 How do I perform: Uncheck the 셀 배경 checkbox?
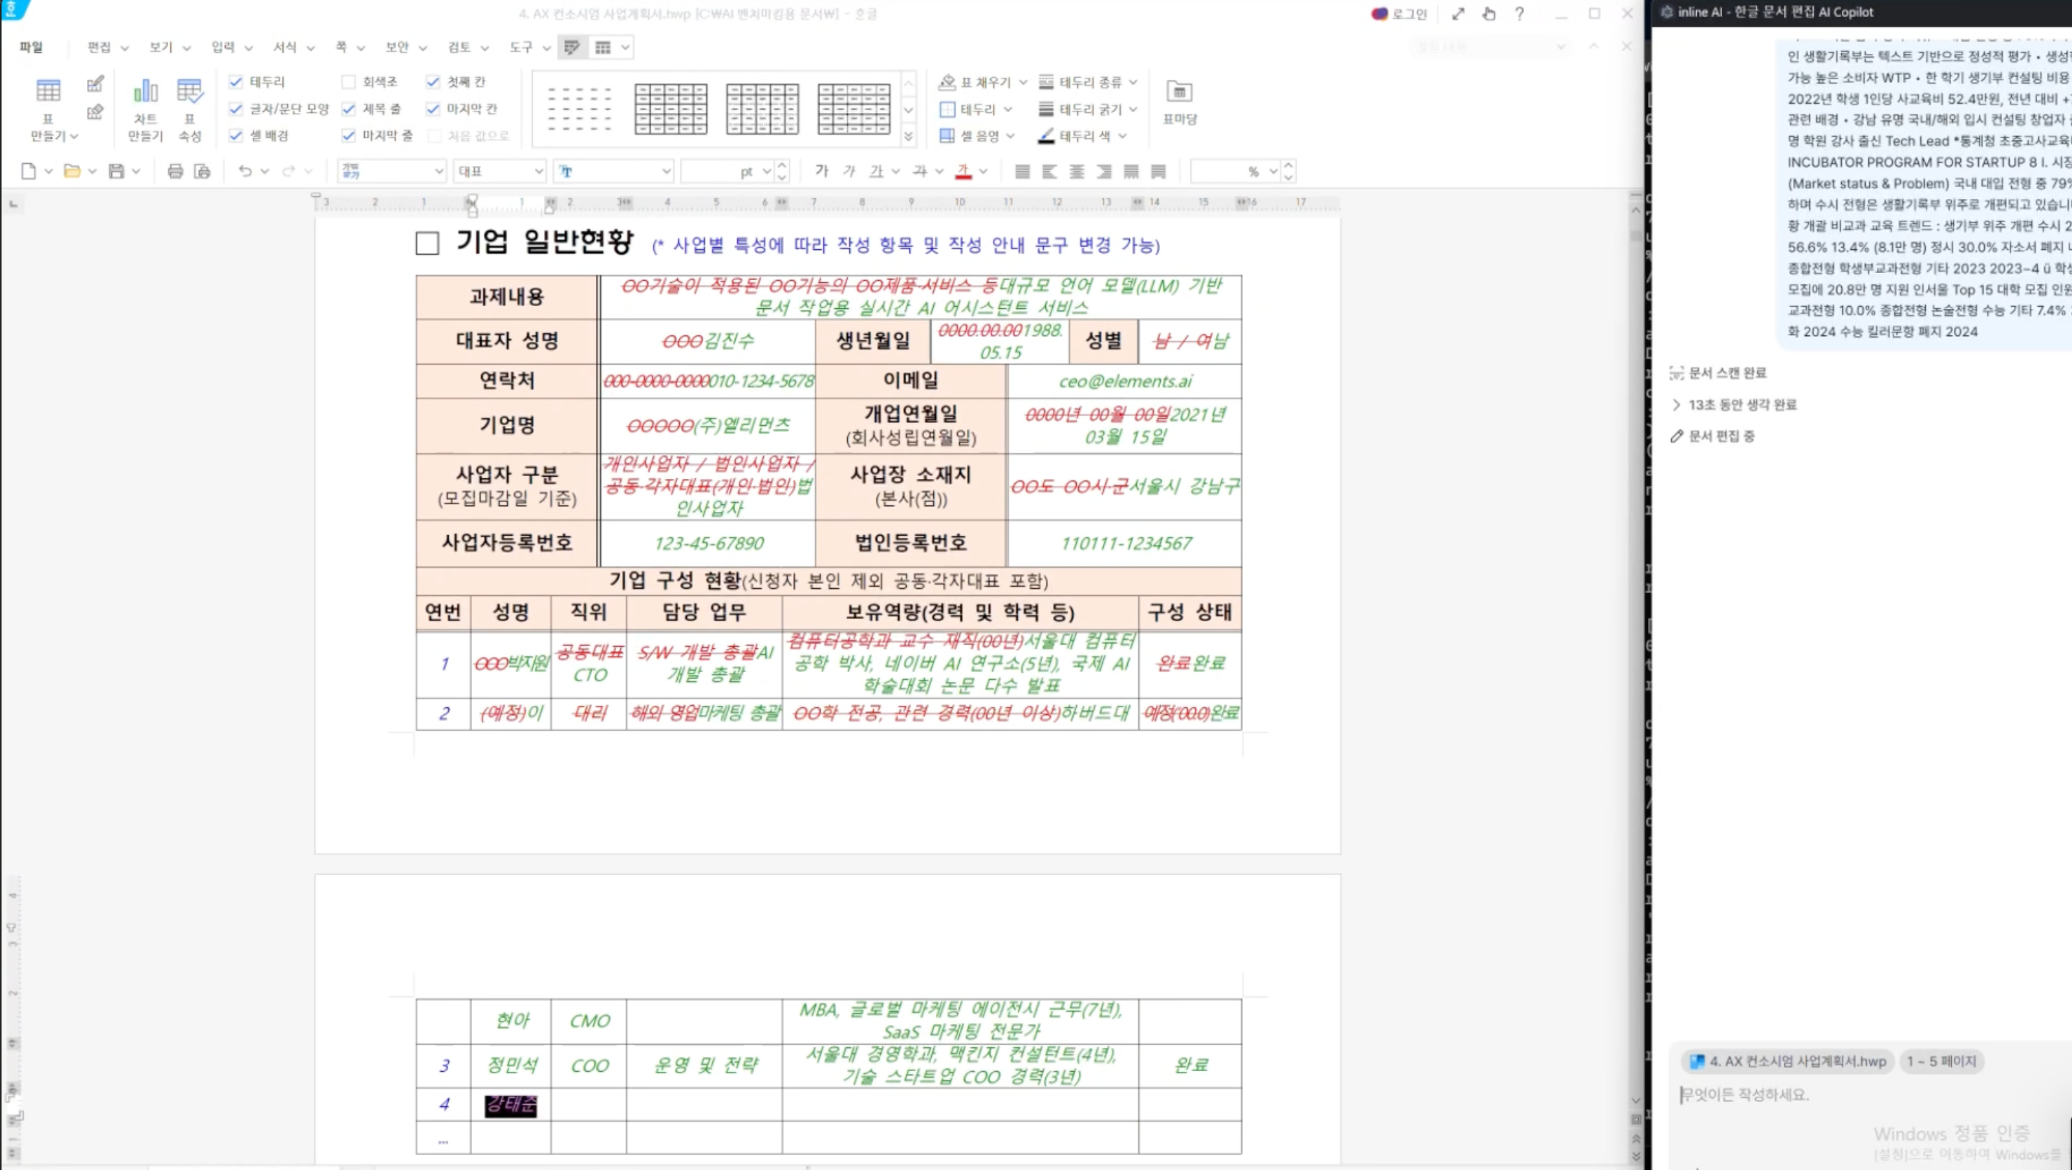coord(236,136)
